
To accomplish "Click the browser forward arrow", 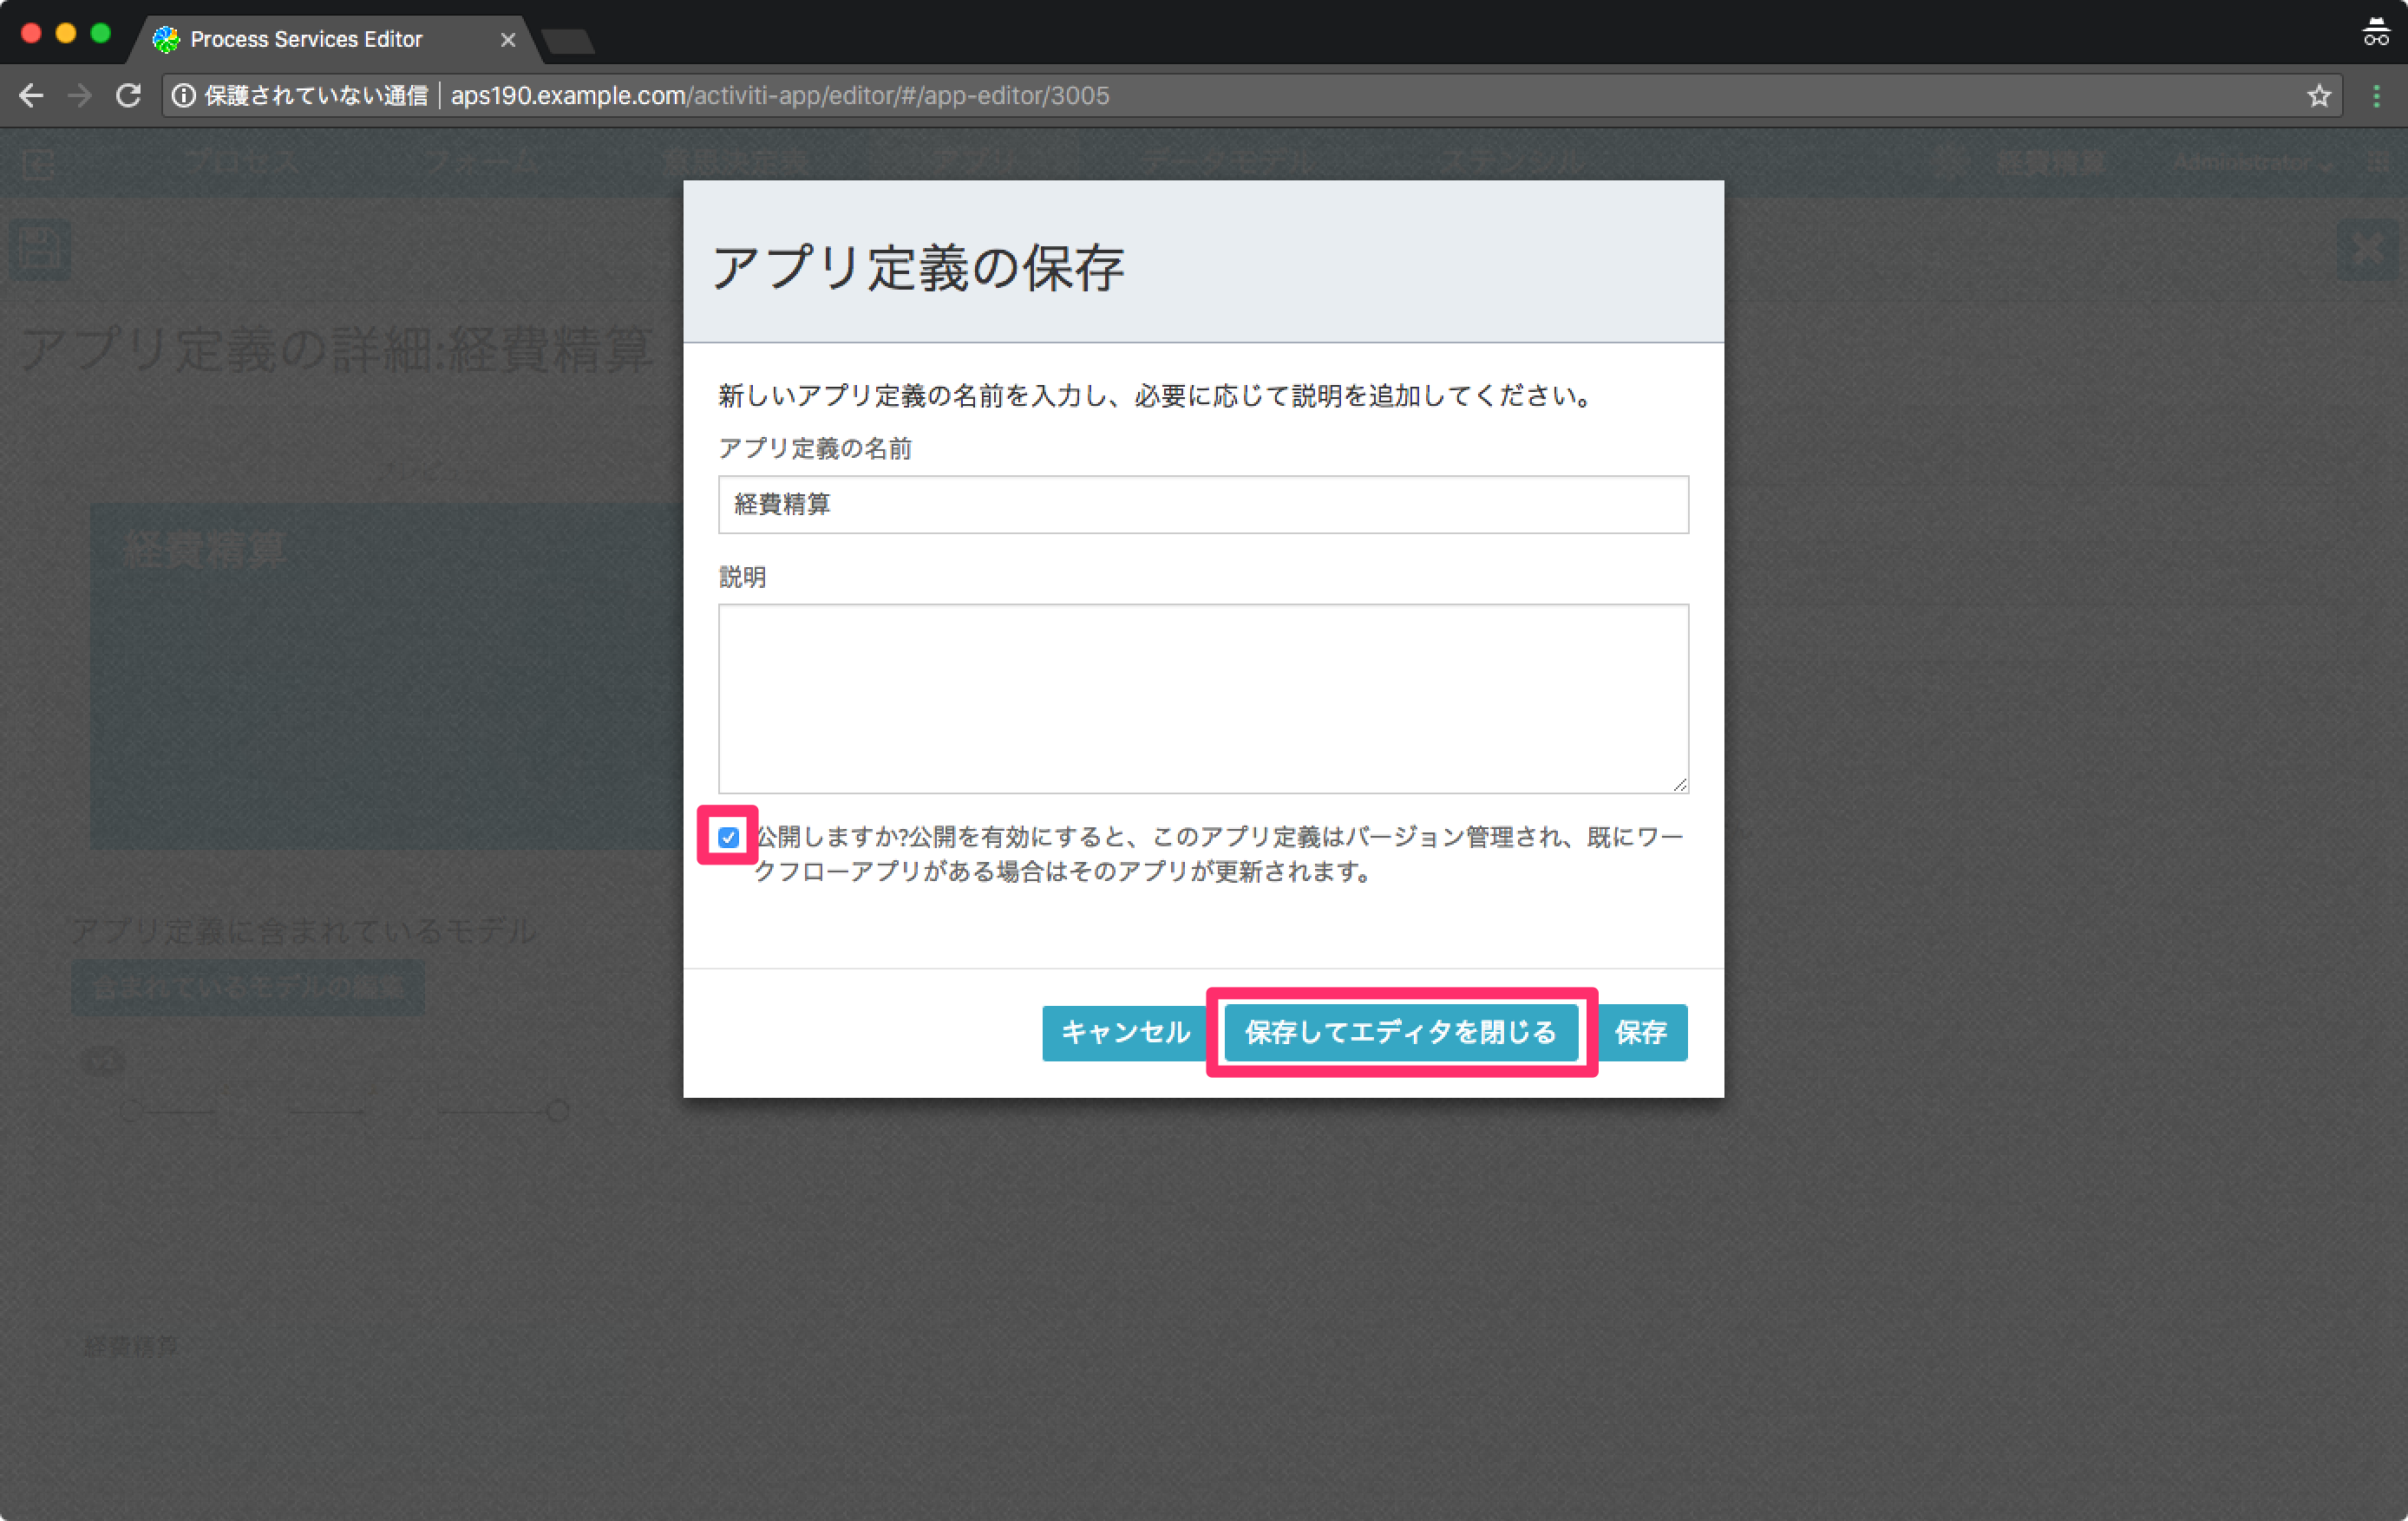I will coord(80,96).
